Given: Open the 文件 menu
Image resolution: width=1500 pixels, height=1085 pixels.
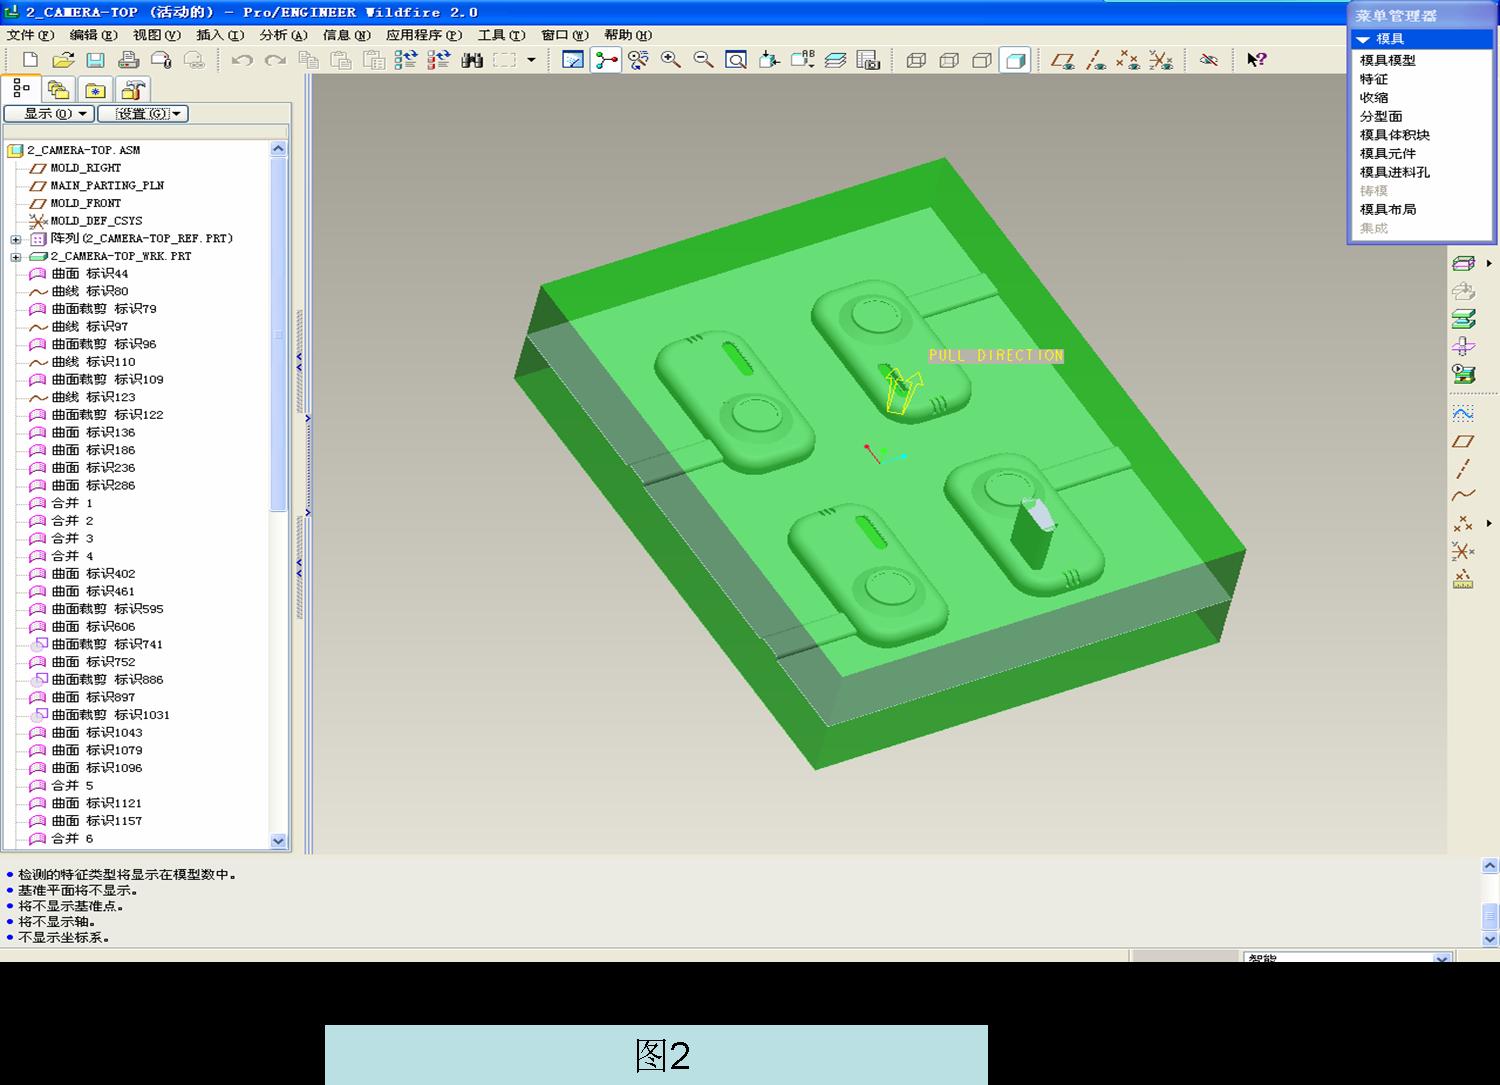Looking at the screenshot, I should point(30,35).
